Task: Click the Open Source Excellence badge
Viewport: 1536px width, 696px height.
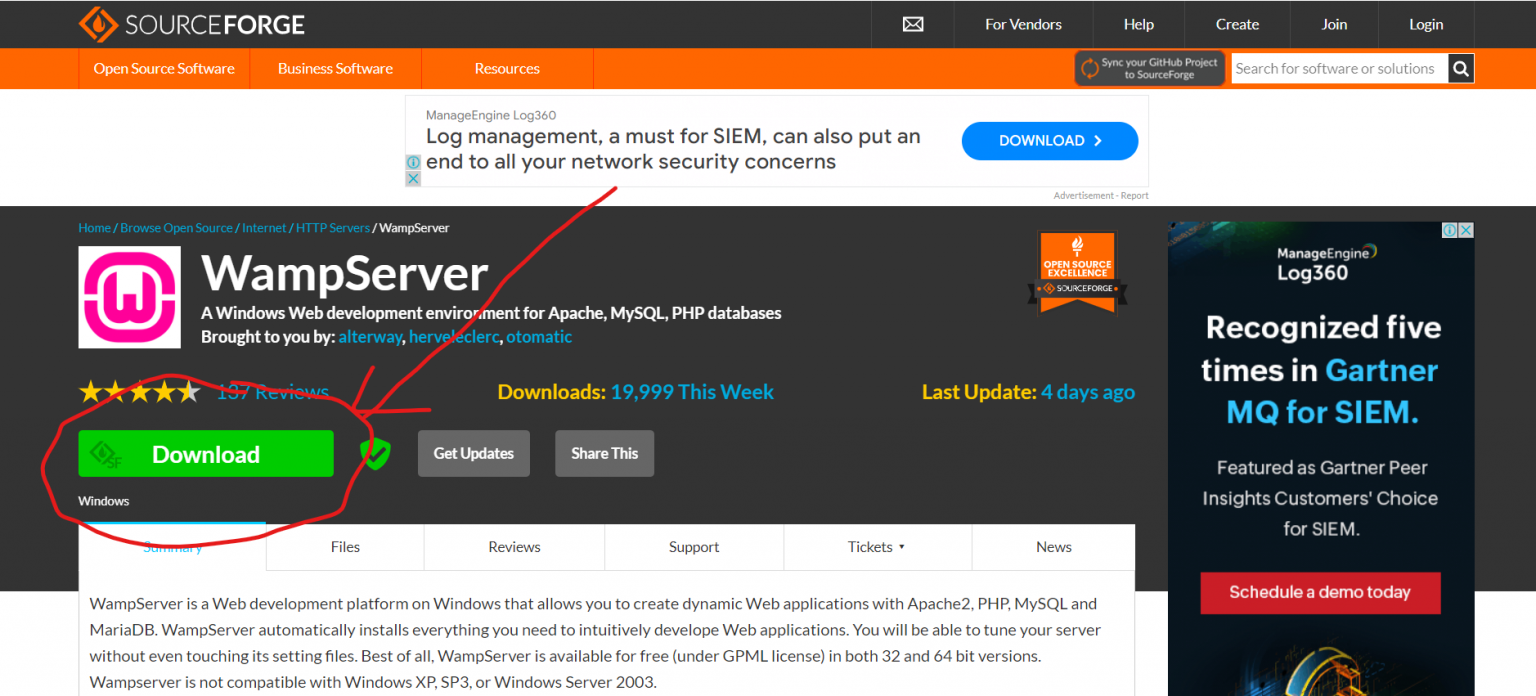Action: [x=1078, y=268]
